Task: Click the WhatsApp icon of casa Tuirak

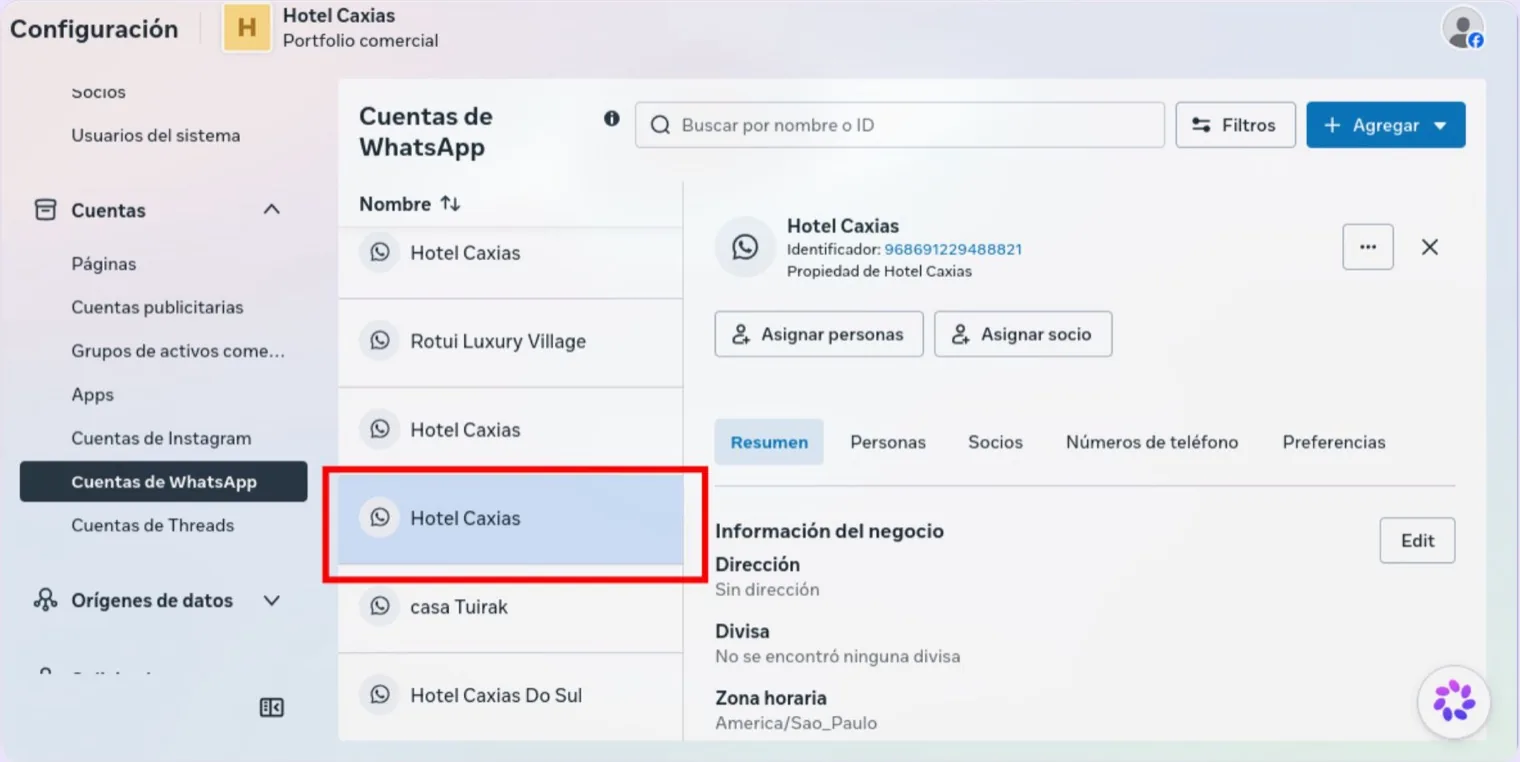Action: click(x=380, y=607)
